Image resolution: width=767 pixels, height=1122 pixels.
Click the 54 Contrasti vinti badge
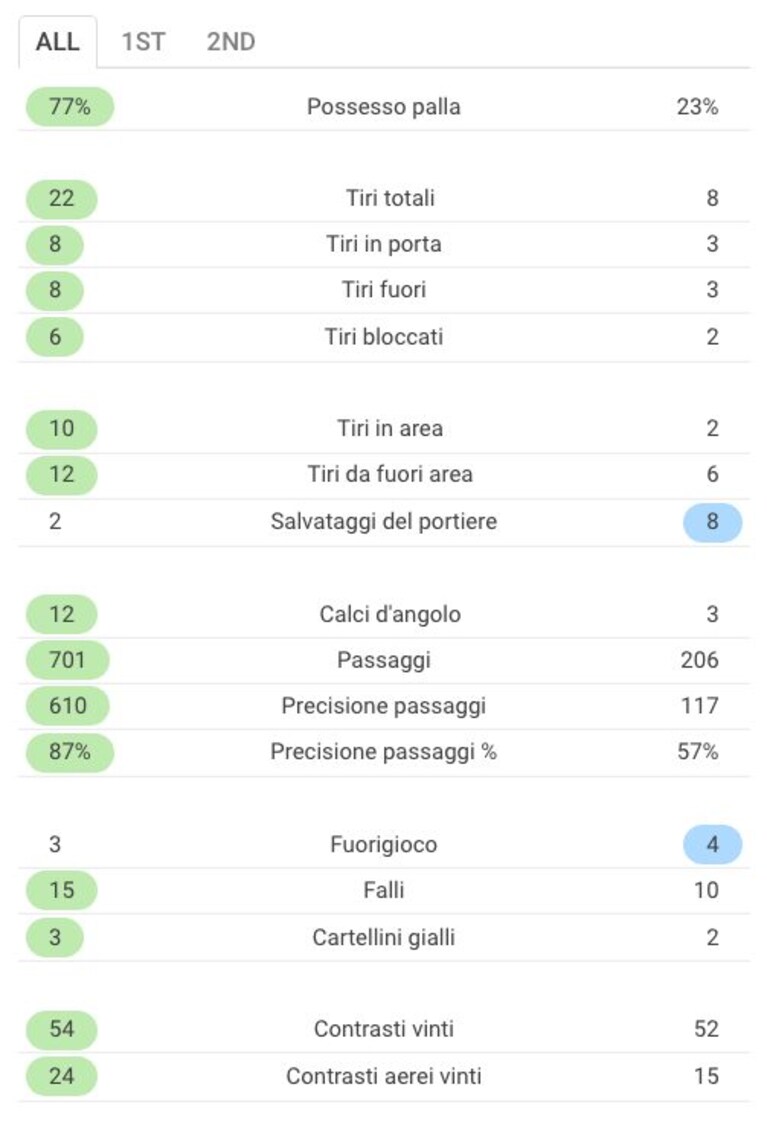(x=62, y=1029)
